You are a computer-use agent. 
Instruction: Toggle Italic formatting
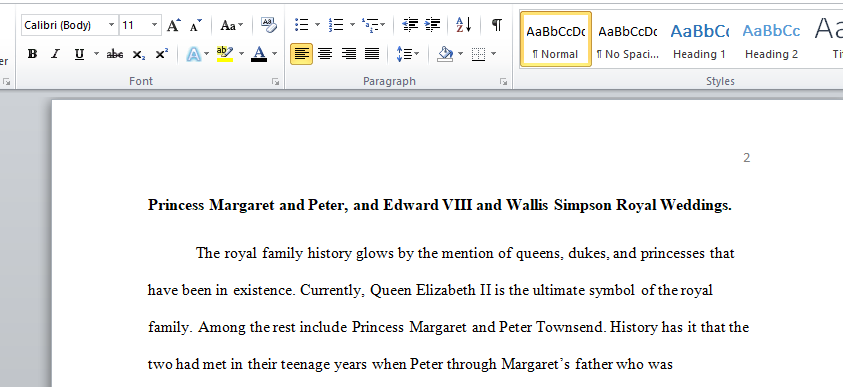pyautogui.click(x=55, y=54)
